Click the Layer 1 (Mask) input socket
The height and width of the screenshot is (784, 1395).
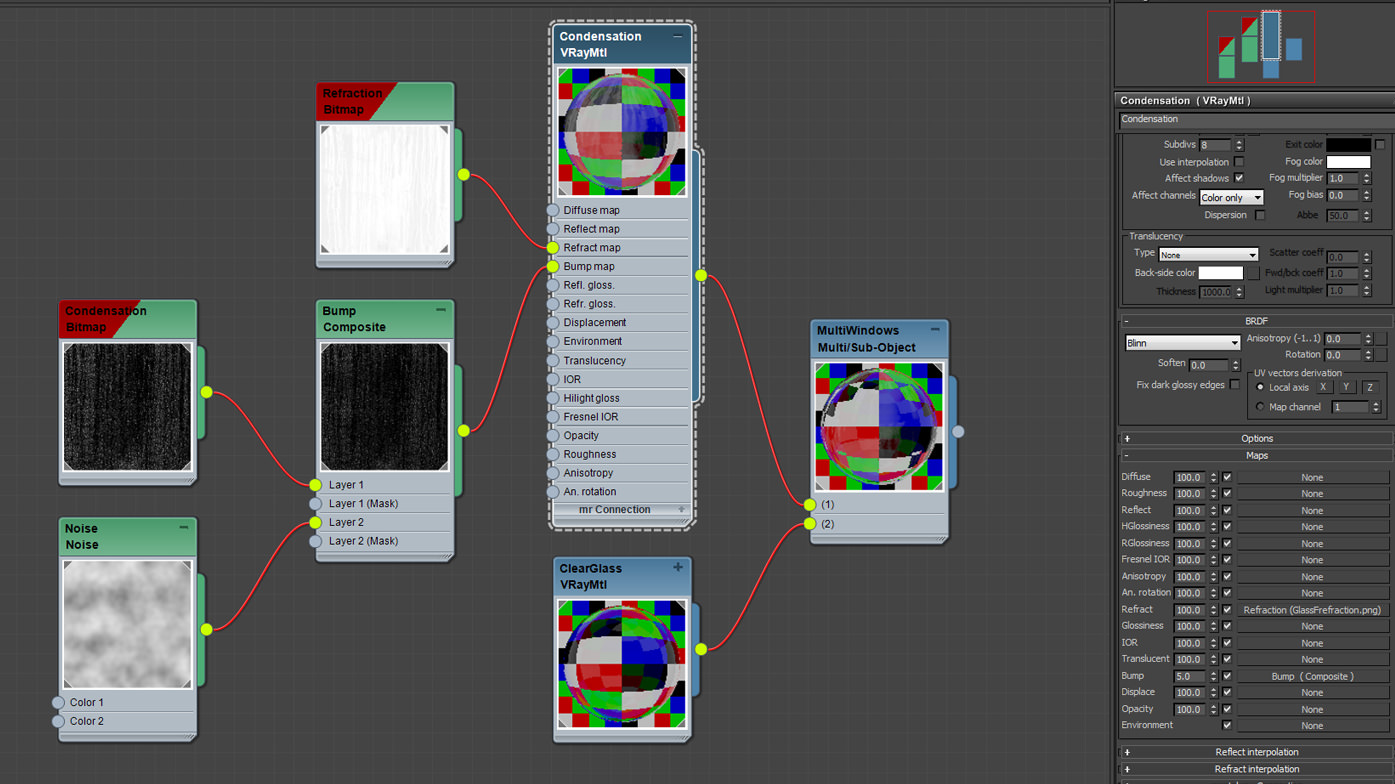point(316,504)
